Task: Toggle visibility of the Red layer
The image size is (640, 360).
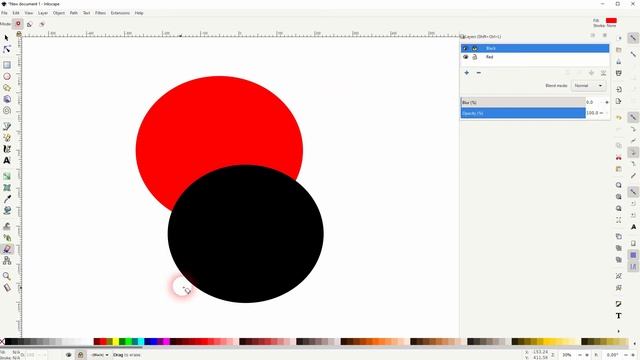Action: (x=465, y=57)
